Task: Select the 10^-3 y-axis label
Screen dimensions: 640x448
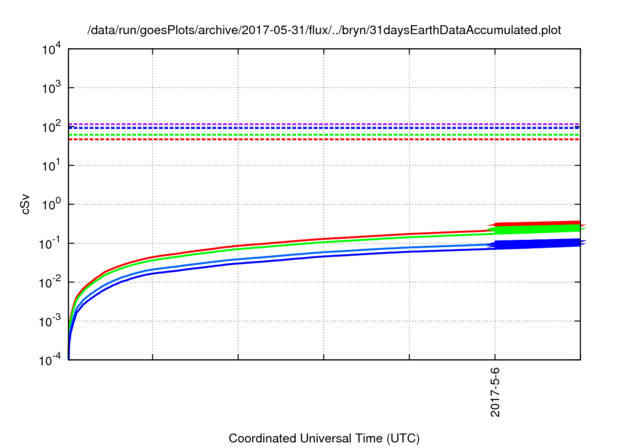Action: [51, 321]
